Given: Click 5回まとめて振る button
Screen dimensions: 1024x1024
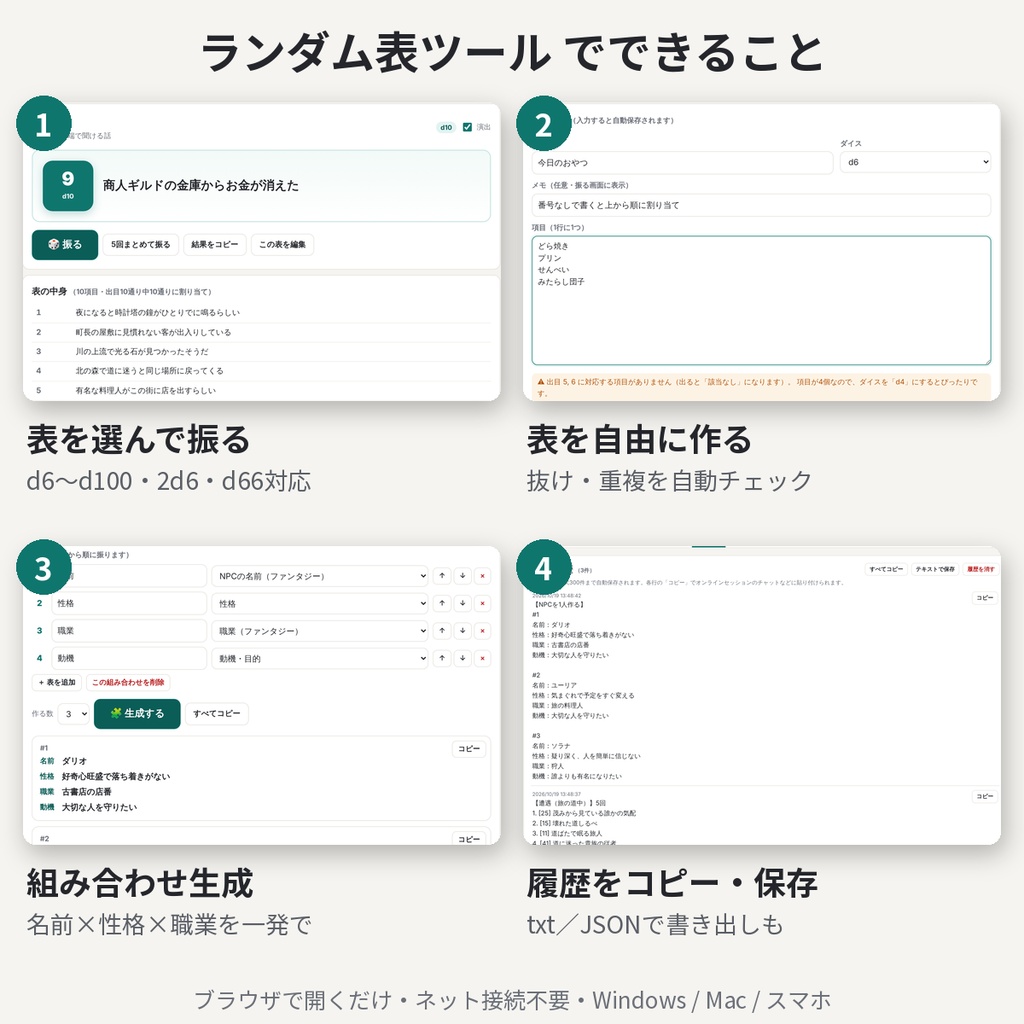Looking at the screenshot, I should point(140,244).
